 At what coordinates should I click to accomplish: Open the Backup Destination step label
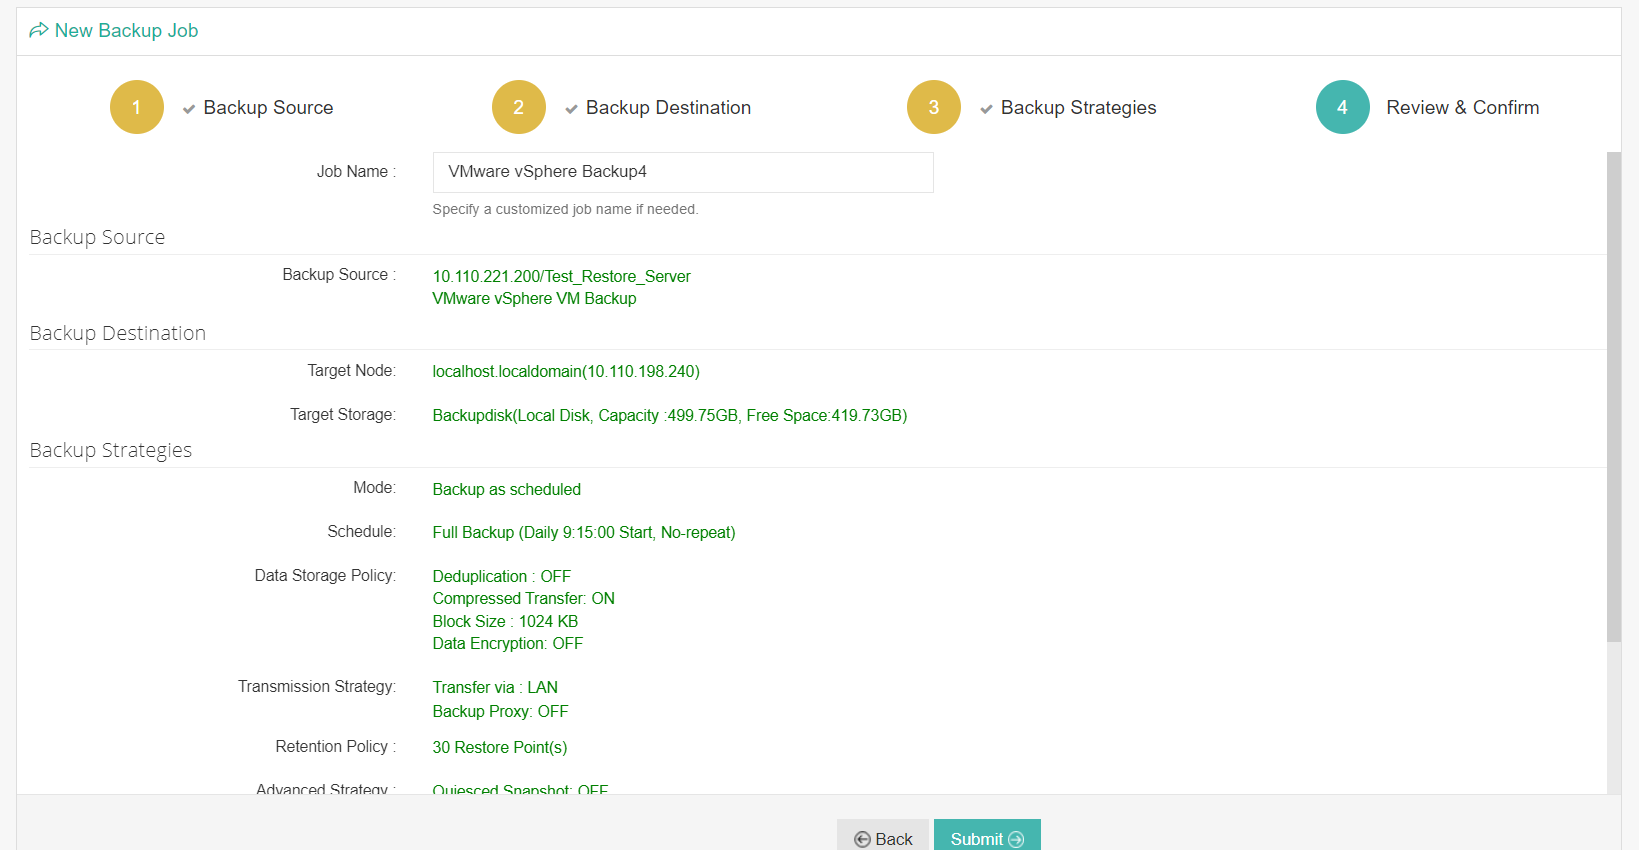point(668,108)
